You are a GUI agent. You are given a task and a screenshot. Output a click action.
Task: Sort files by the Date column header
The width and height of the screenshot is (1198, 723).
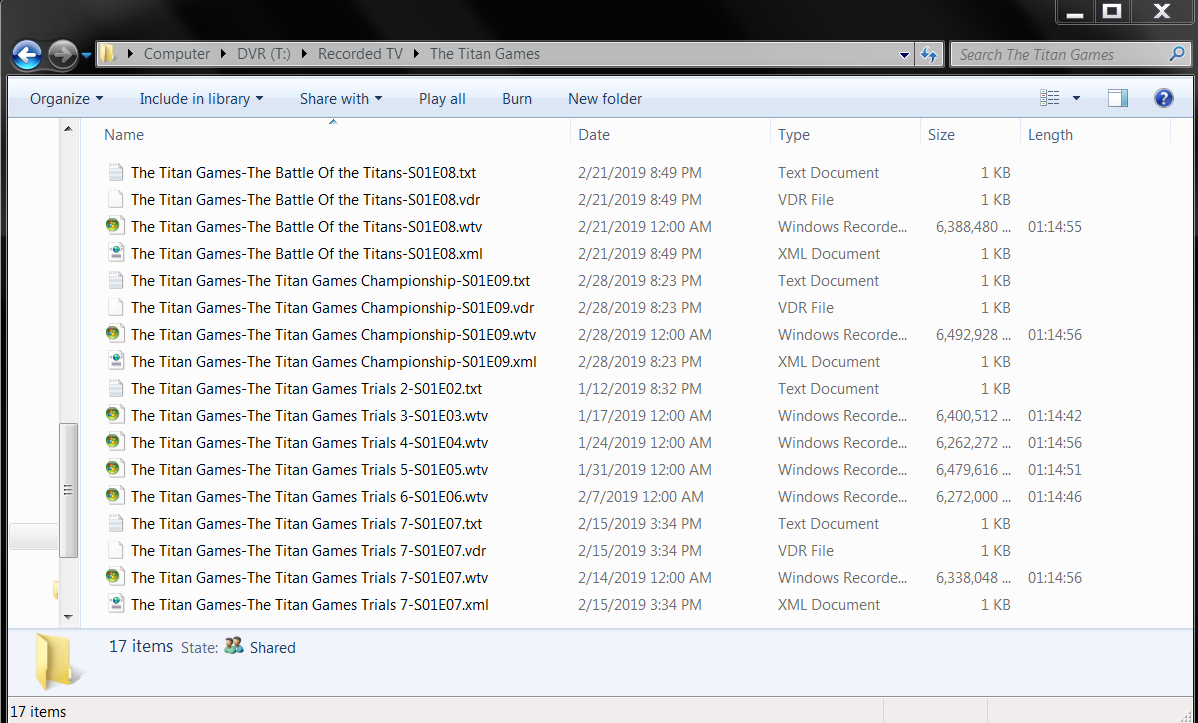[x=594, y=135]
